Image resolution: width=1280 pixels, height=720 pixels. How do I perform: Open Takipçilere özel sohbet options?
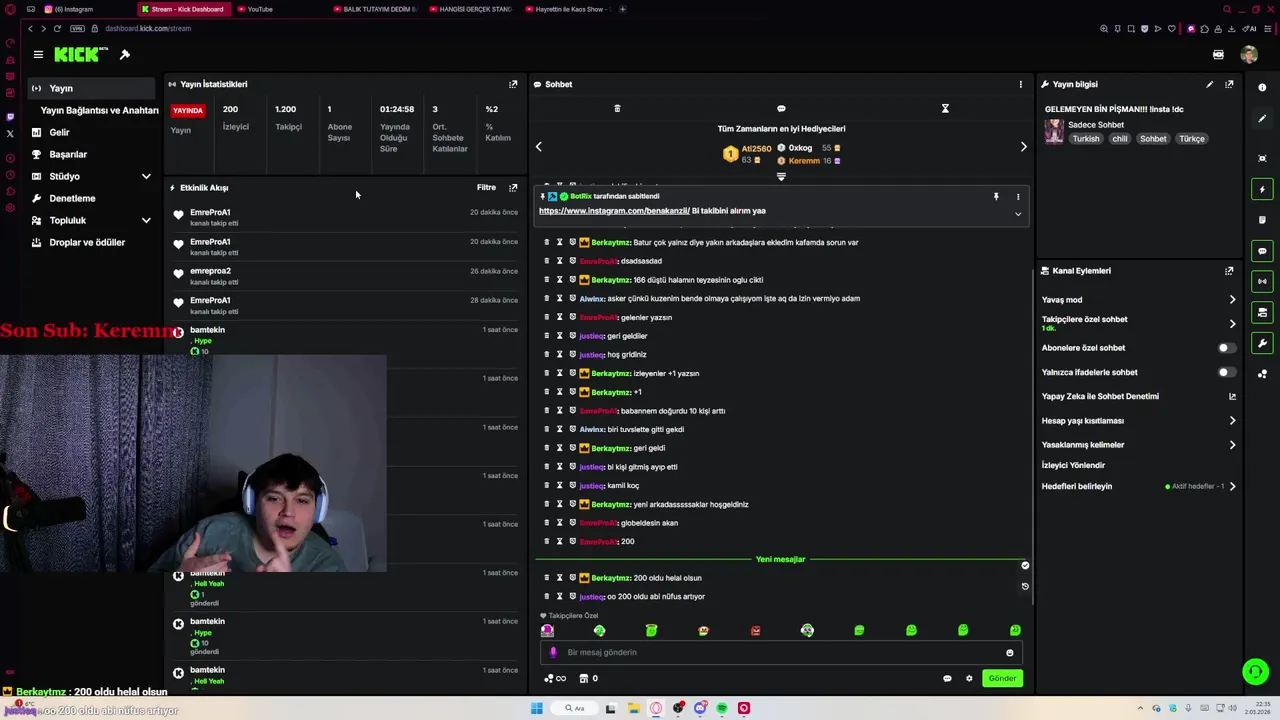(1138, 323)
